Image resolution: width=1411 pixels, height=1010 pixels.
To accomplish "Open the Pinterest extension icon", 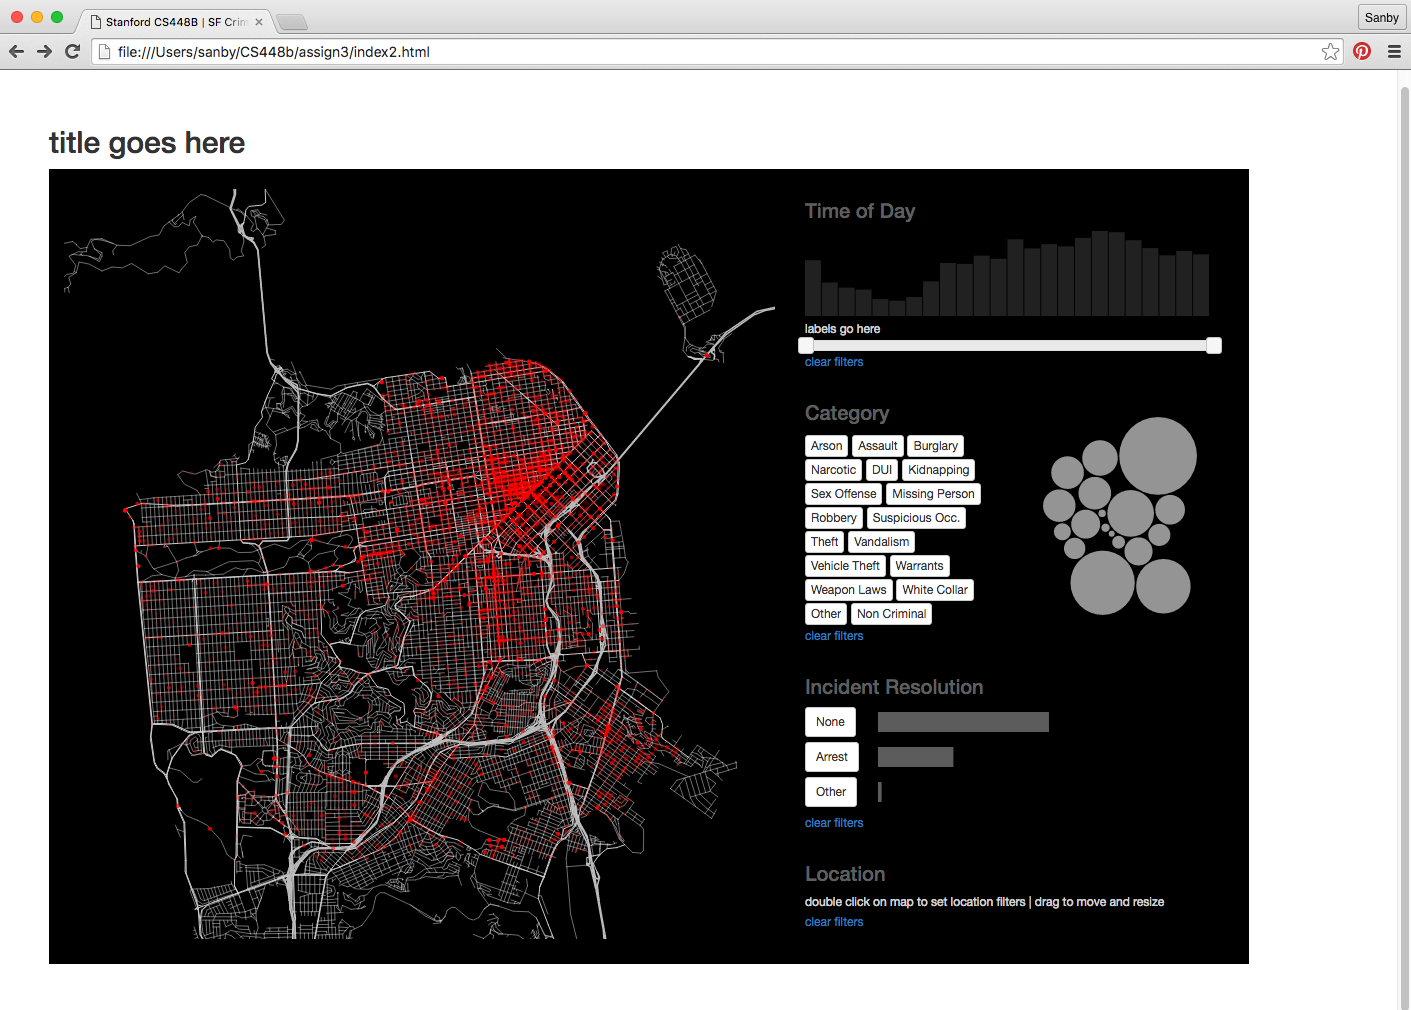I will tap(1362, 51).
